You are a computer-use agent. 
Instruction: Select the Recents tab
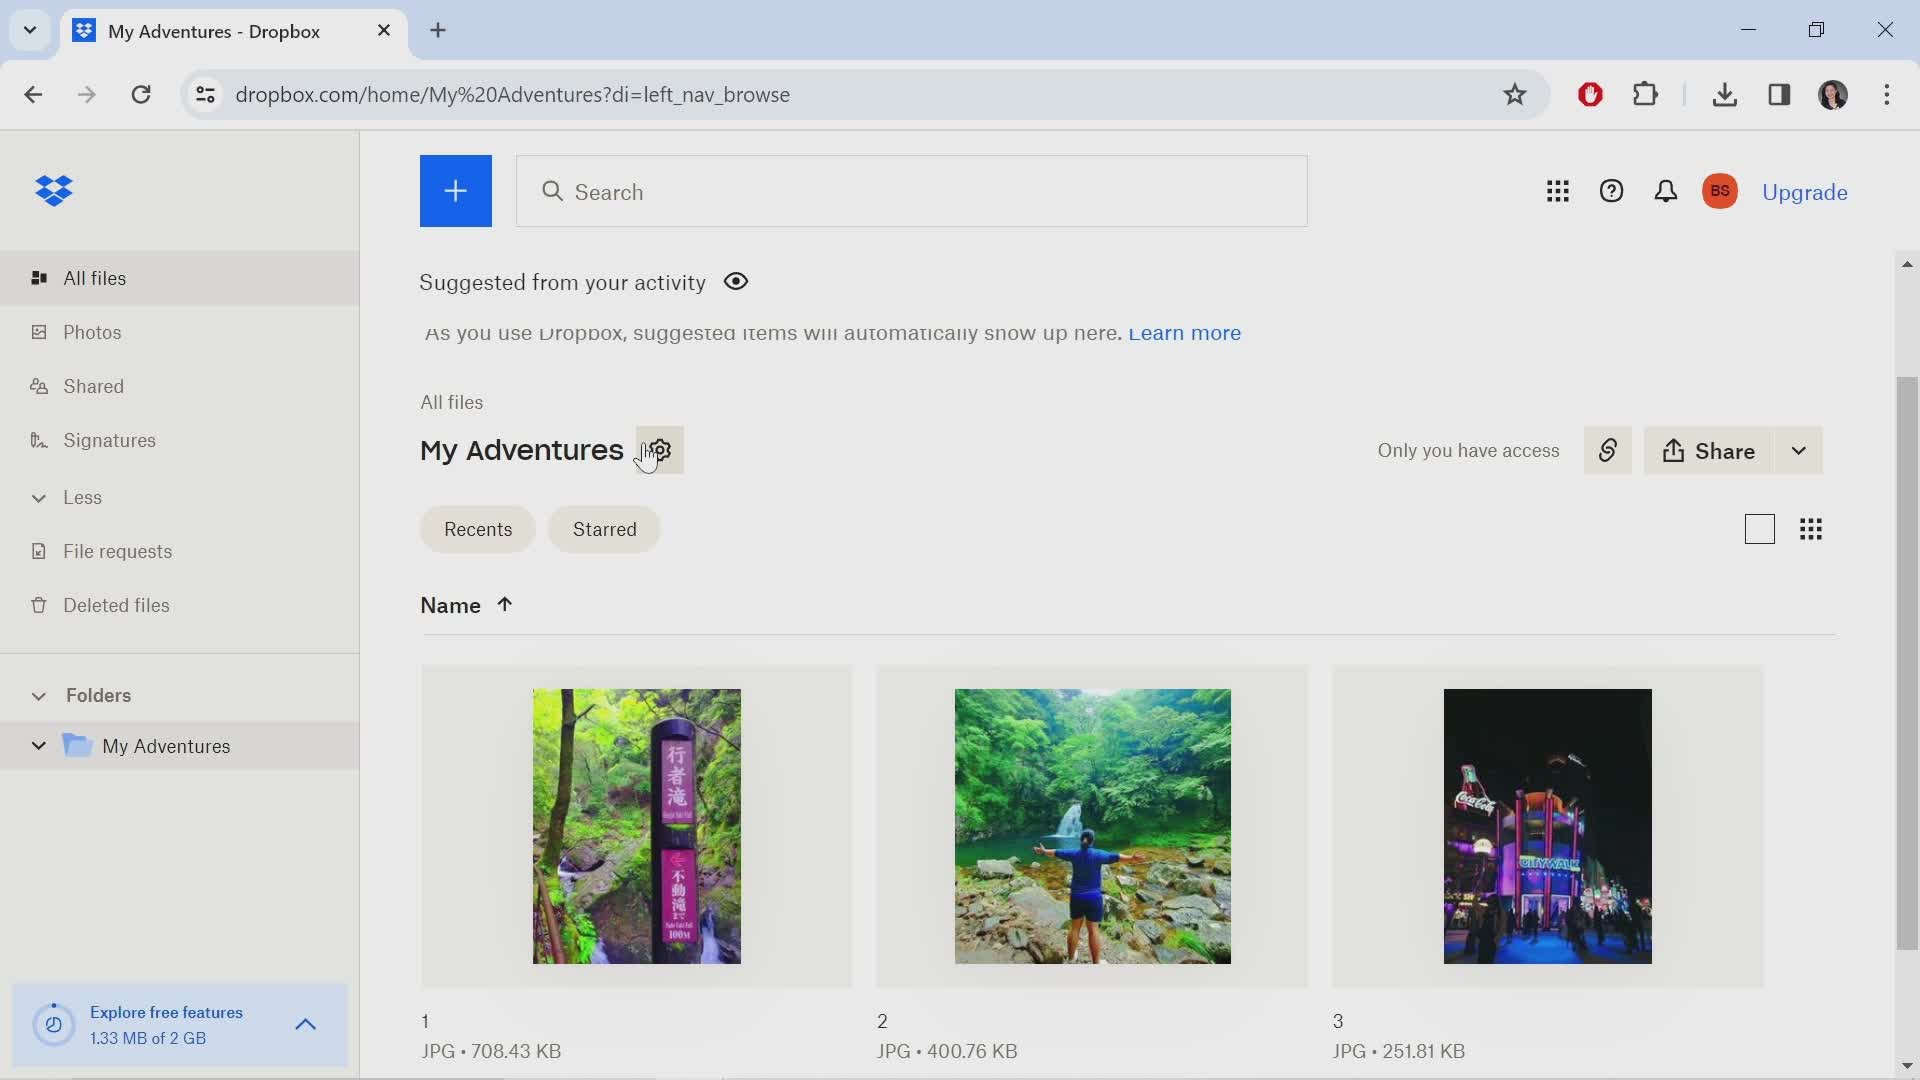pyautogui.click(x=479, y=529)
